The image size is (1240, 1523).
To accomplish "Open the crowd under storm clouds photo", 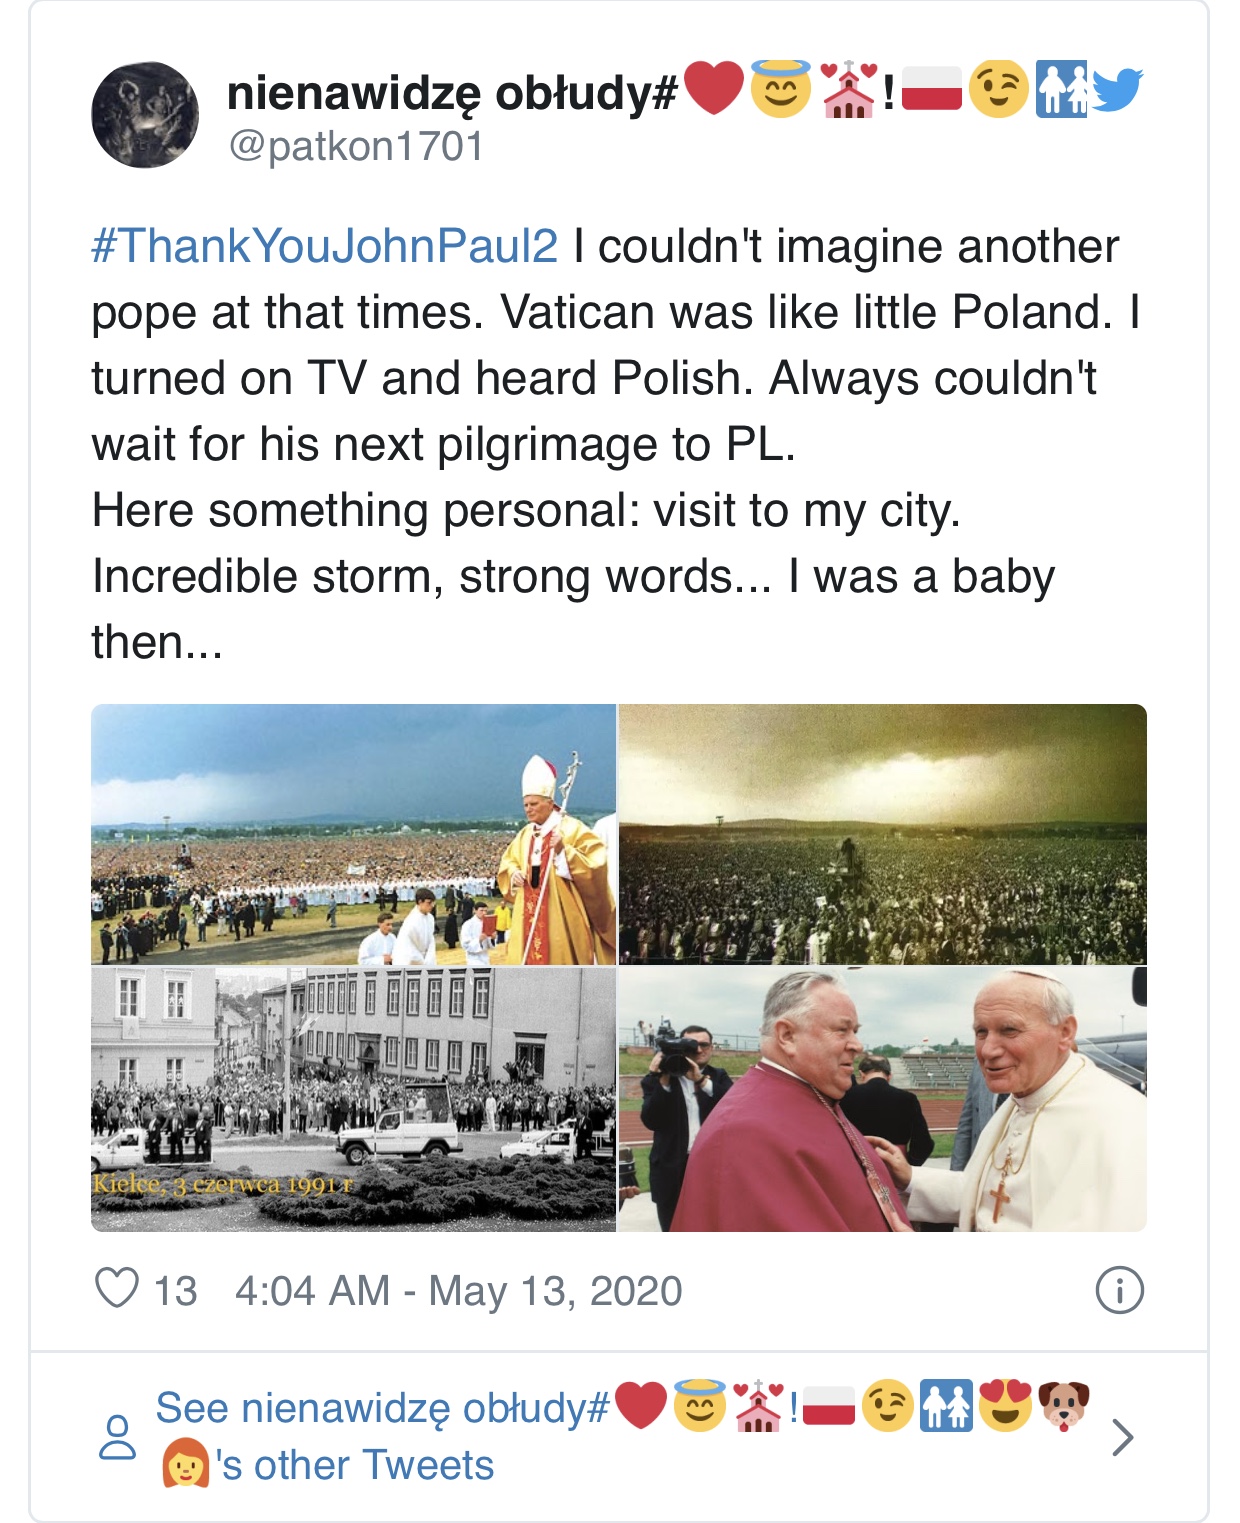I will (x=882, y=834).
